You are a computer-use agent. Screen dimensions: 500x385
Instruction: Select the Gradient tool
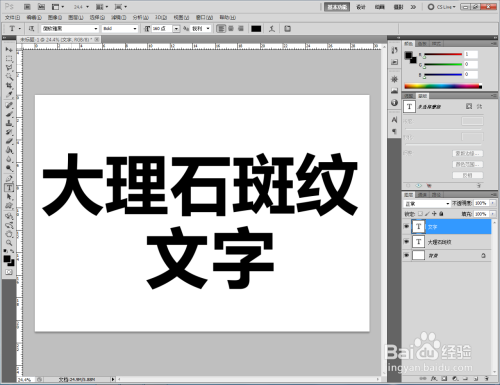(9, 150)
